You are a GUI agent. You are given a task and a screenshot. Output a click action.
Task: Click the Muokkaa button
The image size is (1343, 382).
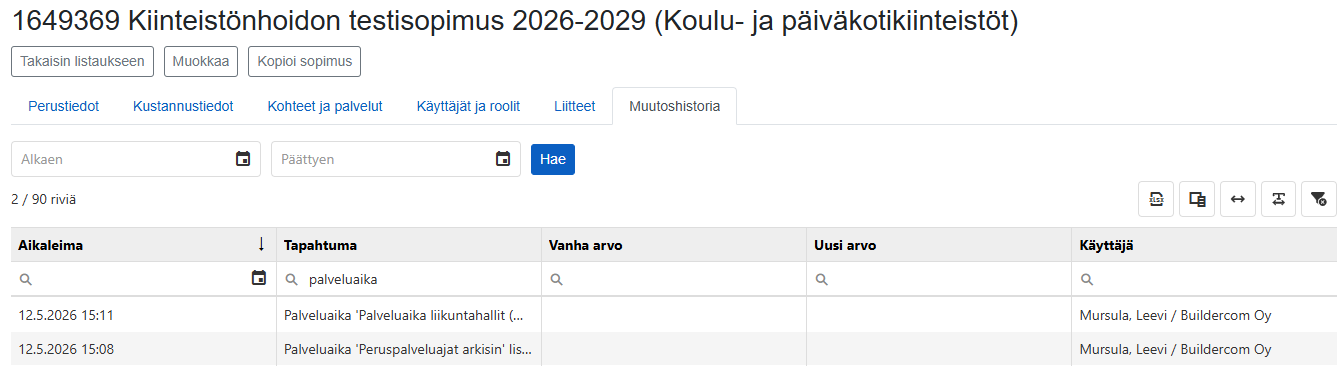(x=201, y=61)
